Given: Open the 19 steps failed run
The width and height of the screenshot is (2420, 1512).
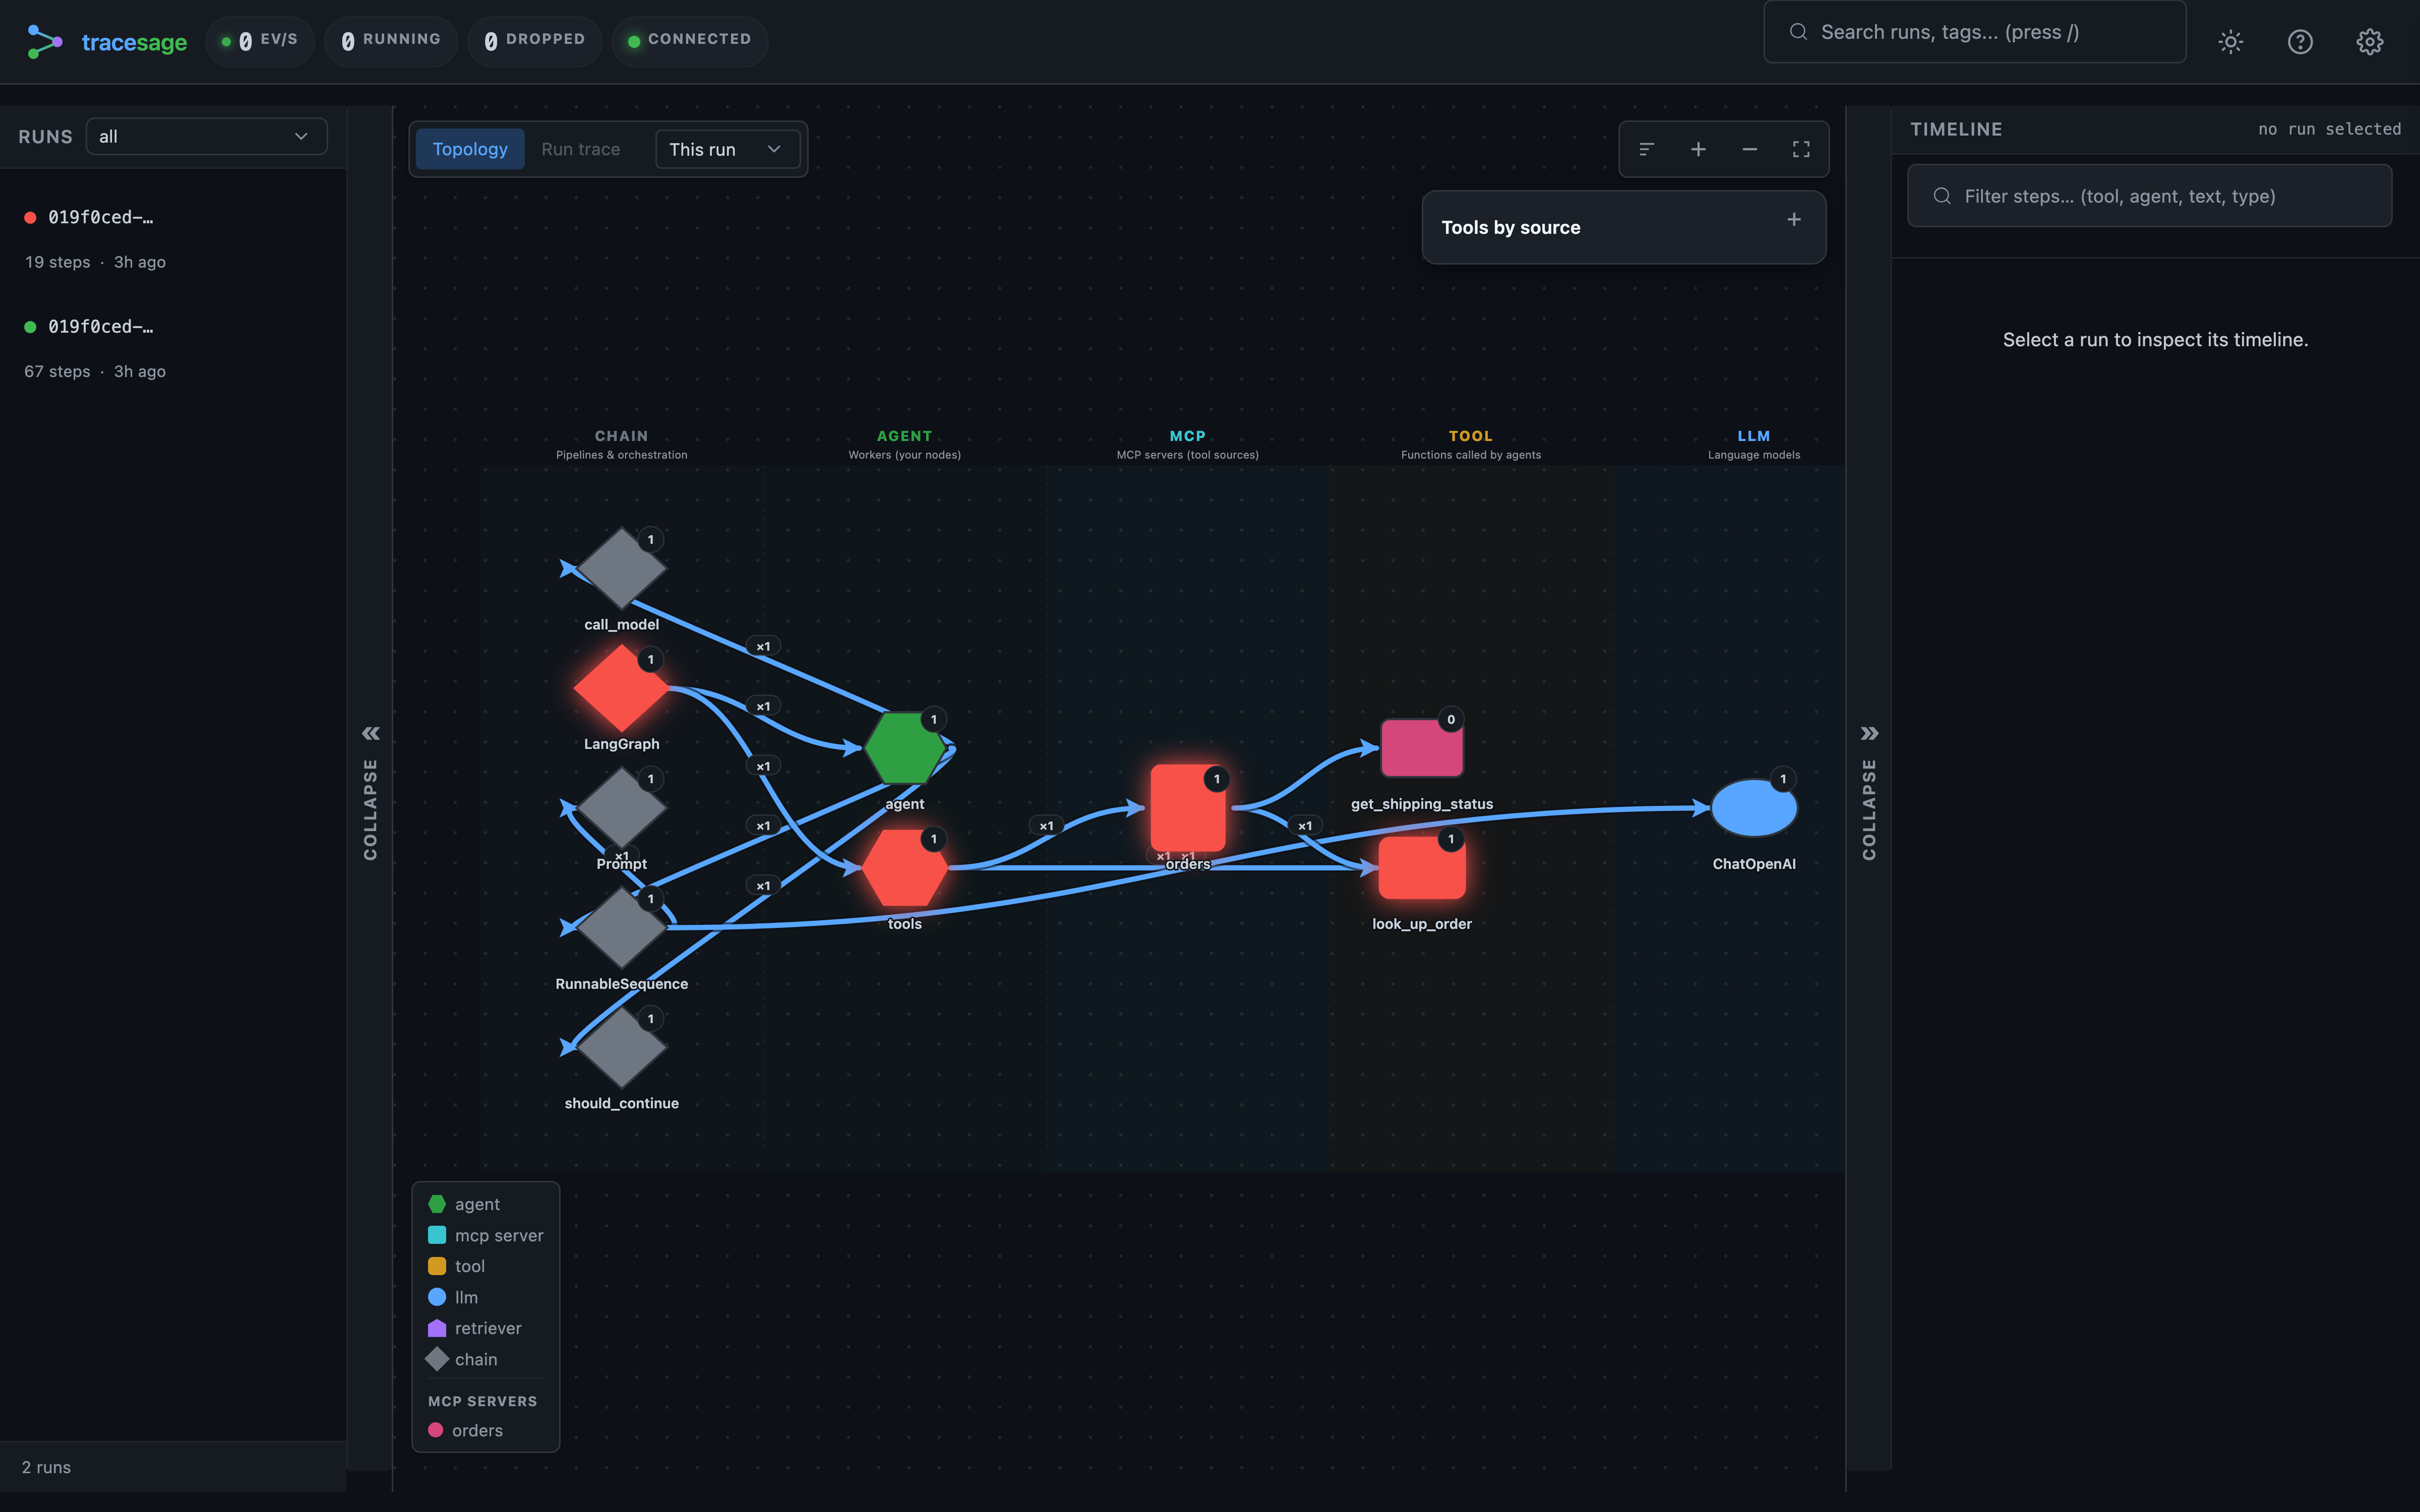Looking at the screenshot, I should pos(173,238).
